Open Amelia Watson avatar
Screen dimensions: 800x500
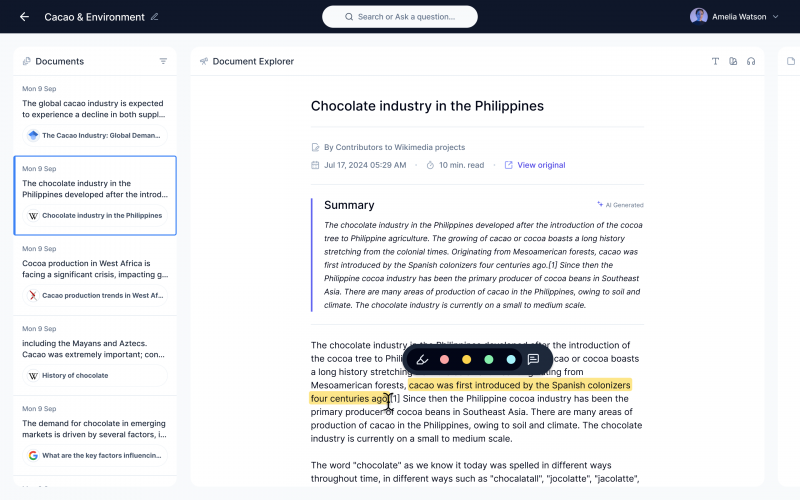coord(698,16)
